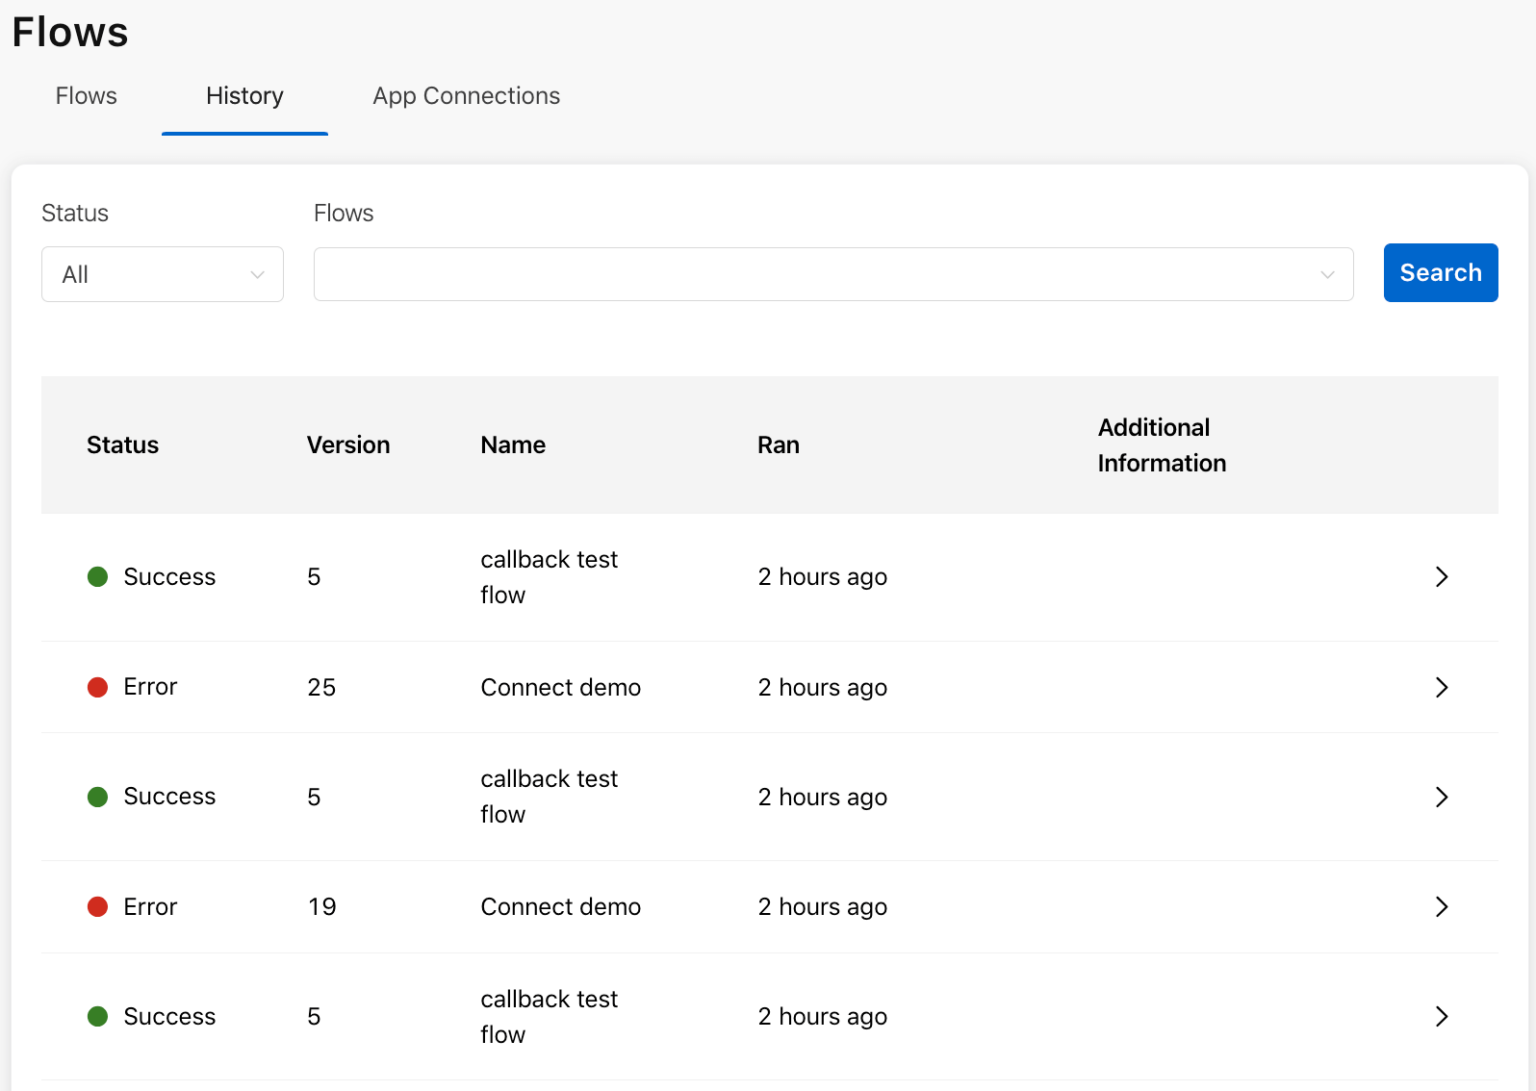
Task: Switch to the App Connections tab
Action: tap(466, 96)
